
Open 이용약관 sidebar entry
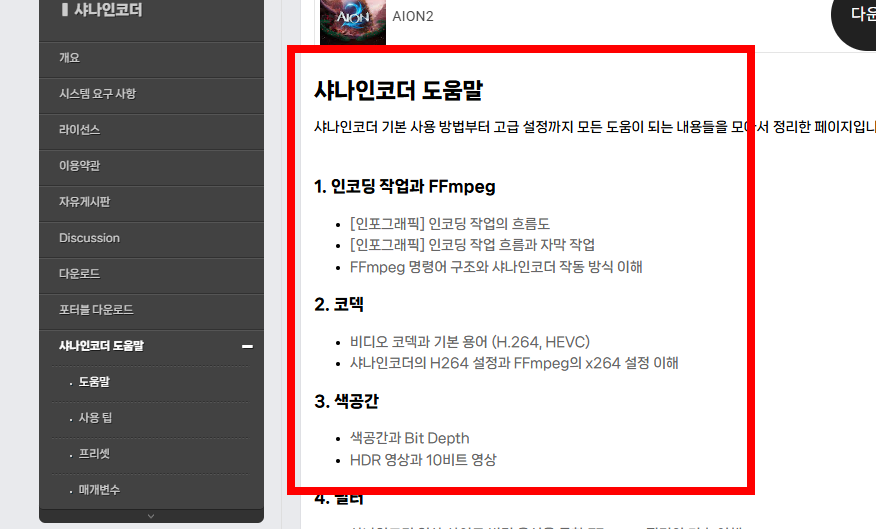[x=151, y=166]
